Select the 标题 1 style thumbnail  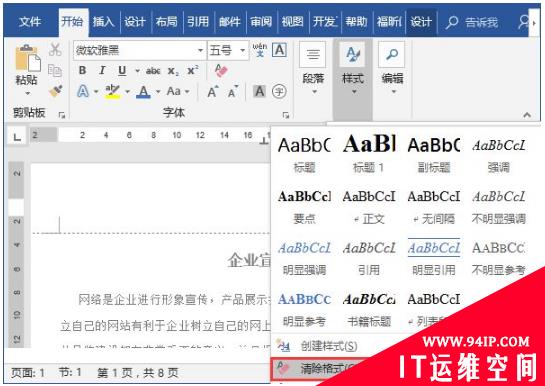[369, 154]
